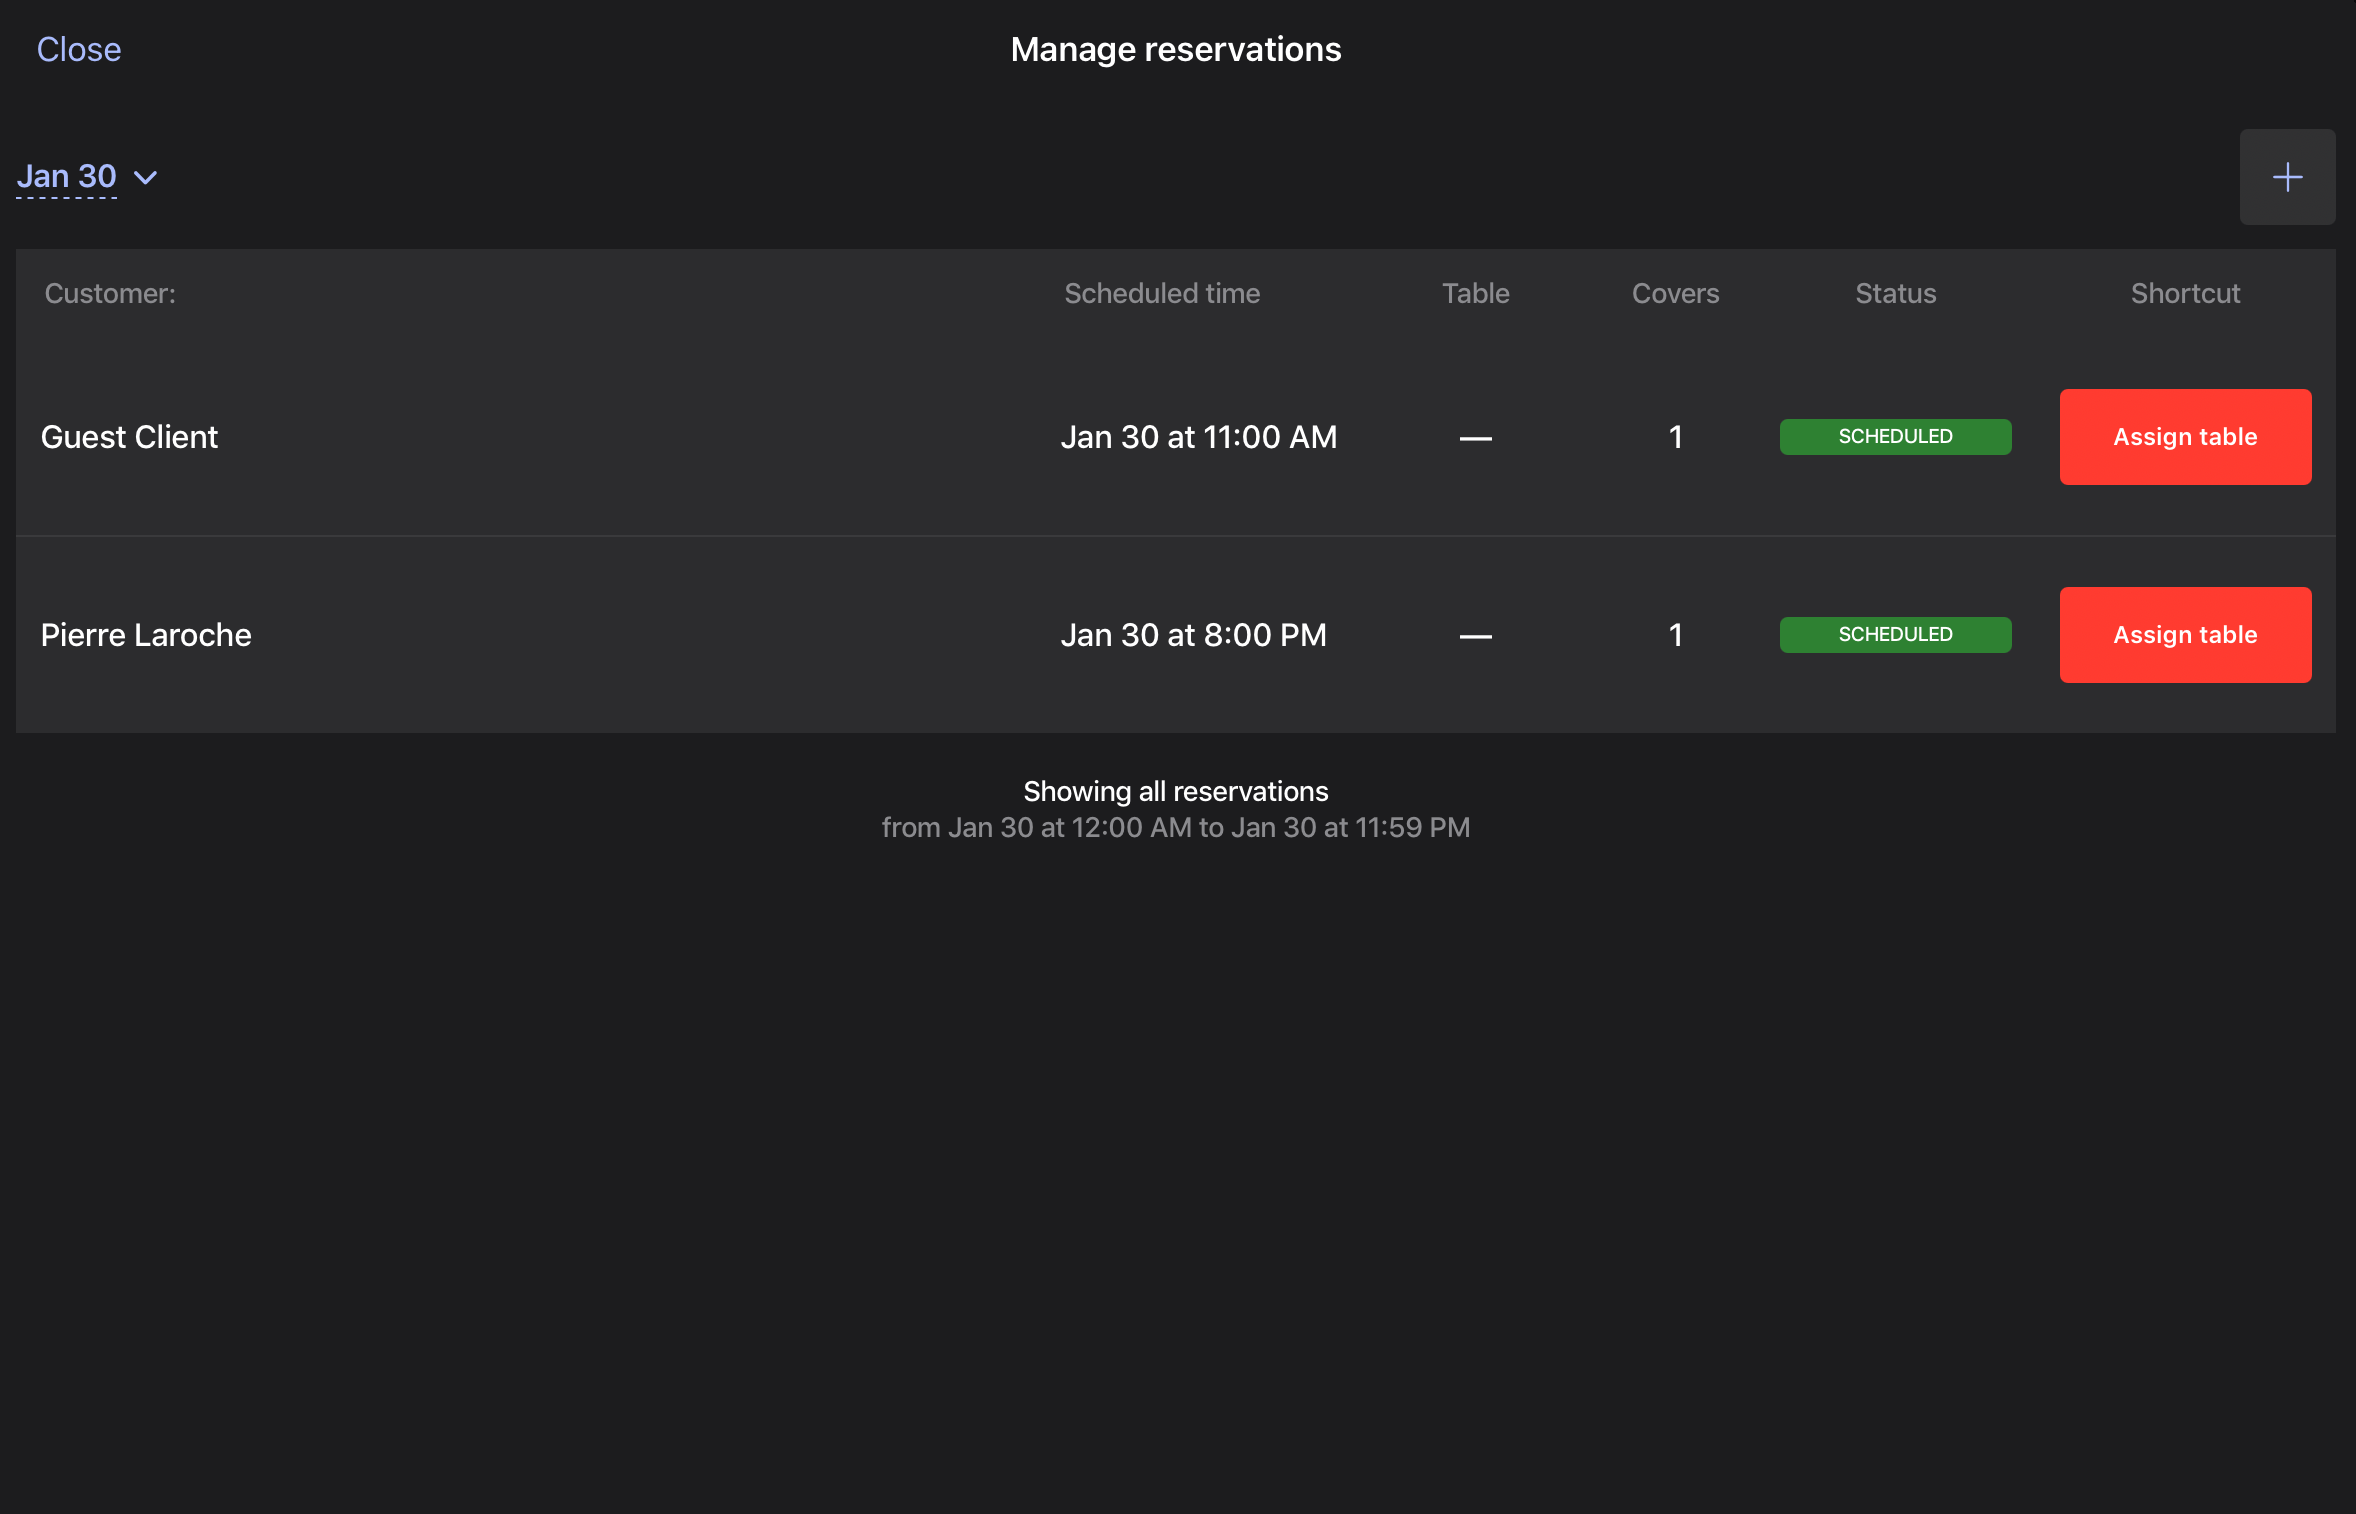
Task: Click Guest Client's scheduled time
Action: (x=1199, y=437)
